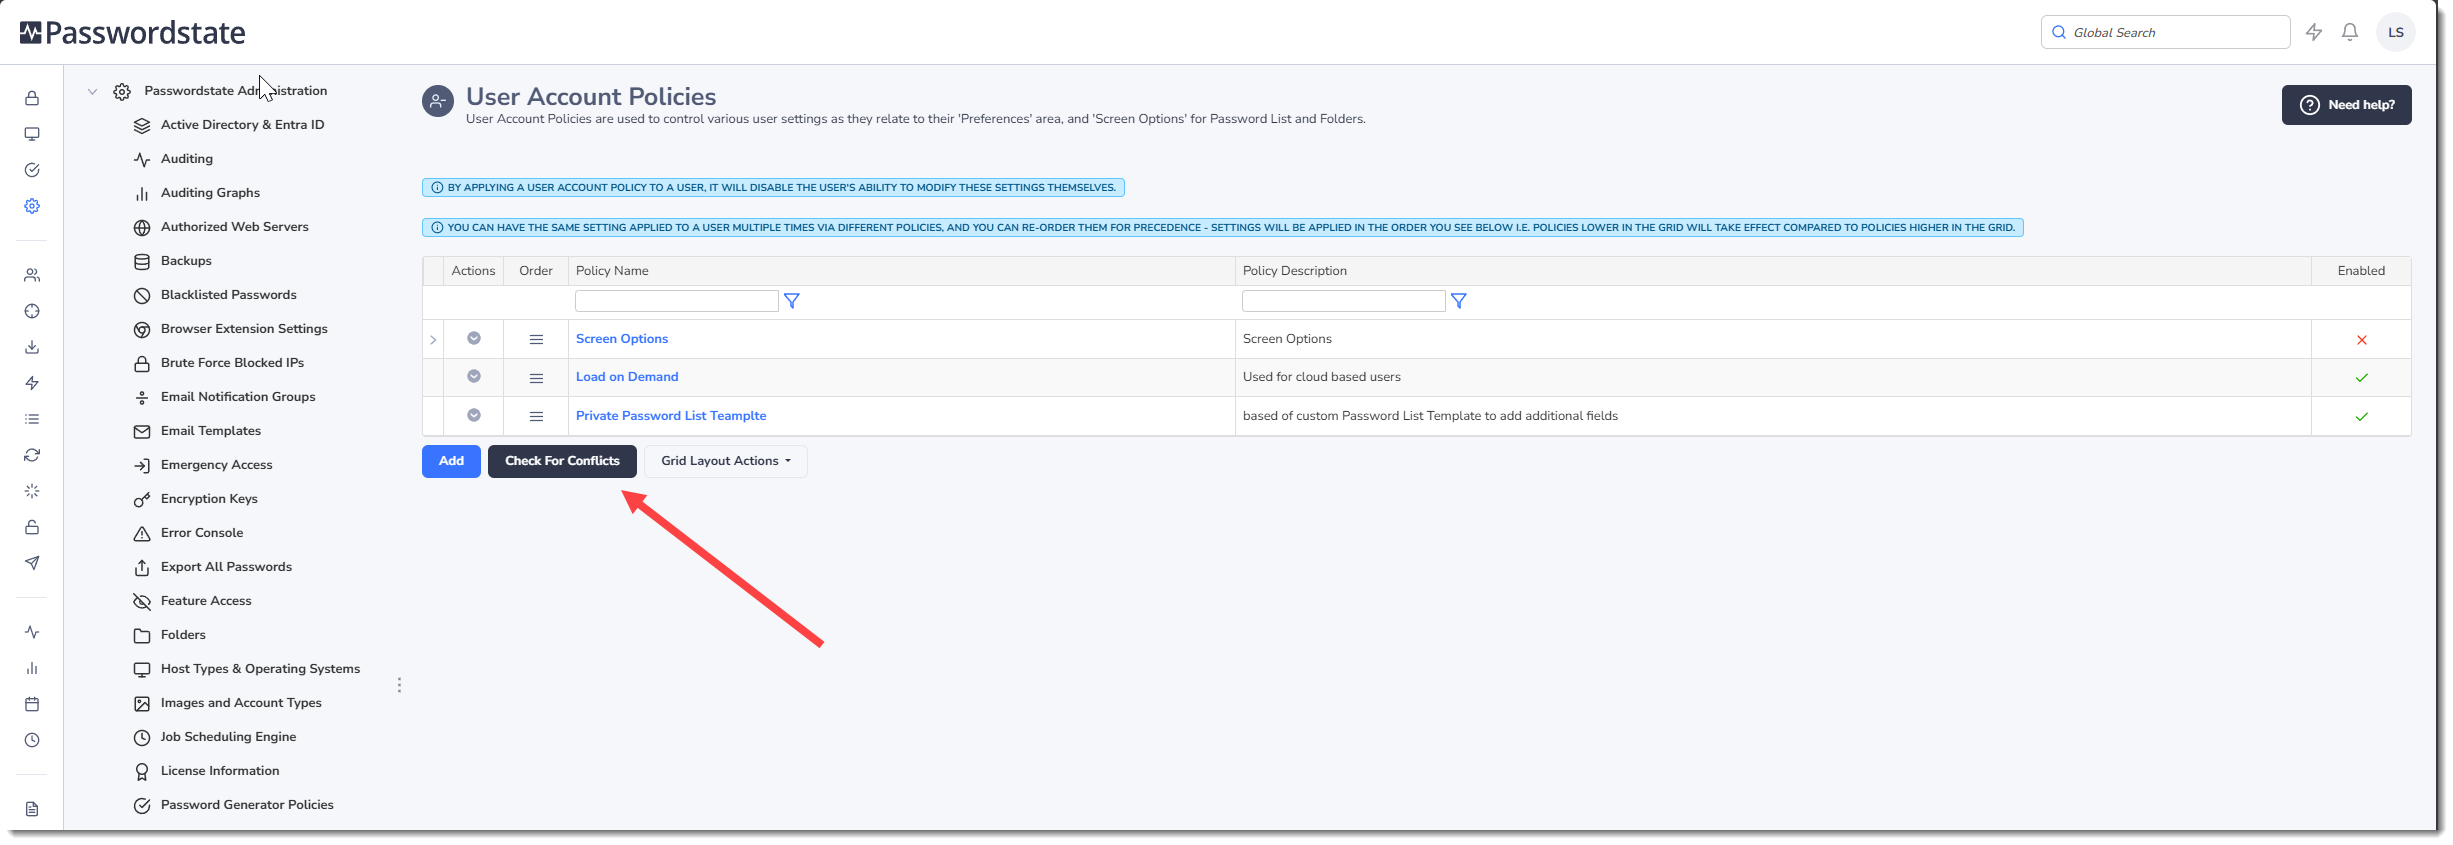This screenshot has width=2453, height=845.
Task: Open the Backups menu item
Action: point(186,261)
